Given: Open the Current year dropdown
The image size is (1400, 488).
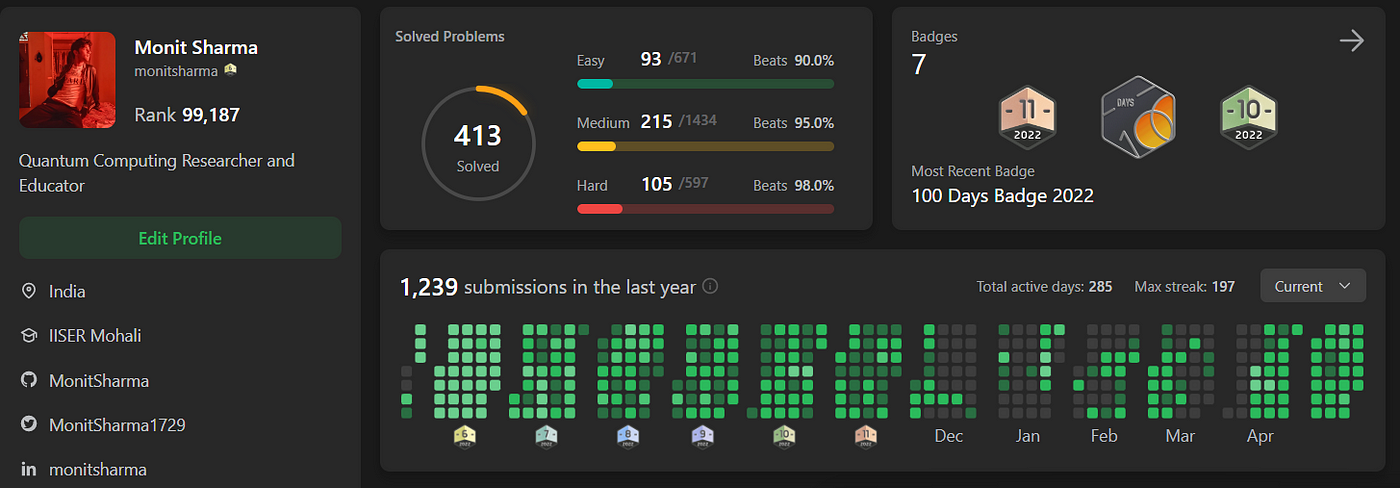Looking at the screenshot, I should click(1313, 286).
